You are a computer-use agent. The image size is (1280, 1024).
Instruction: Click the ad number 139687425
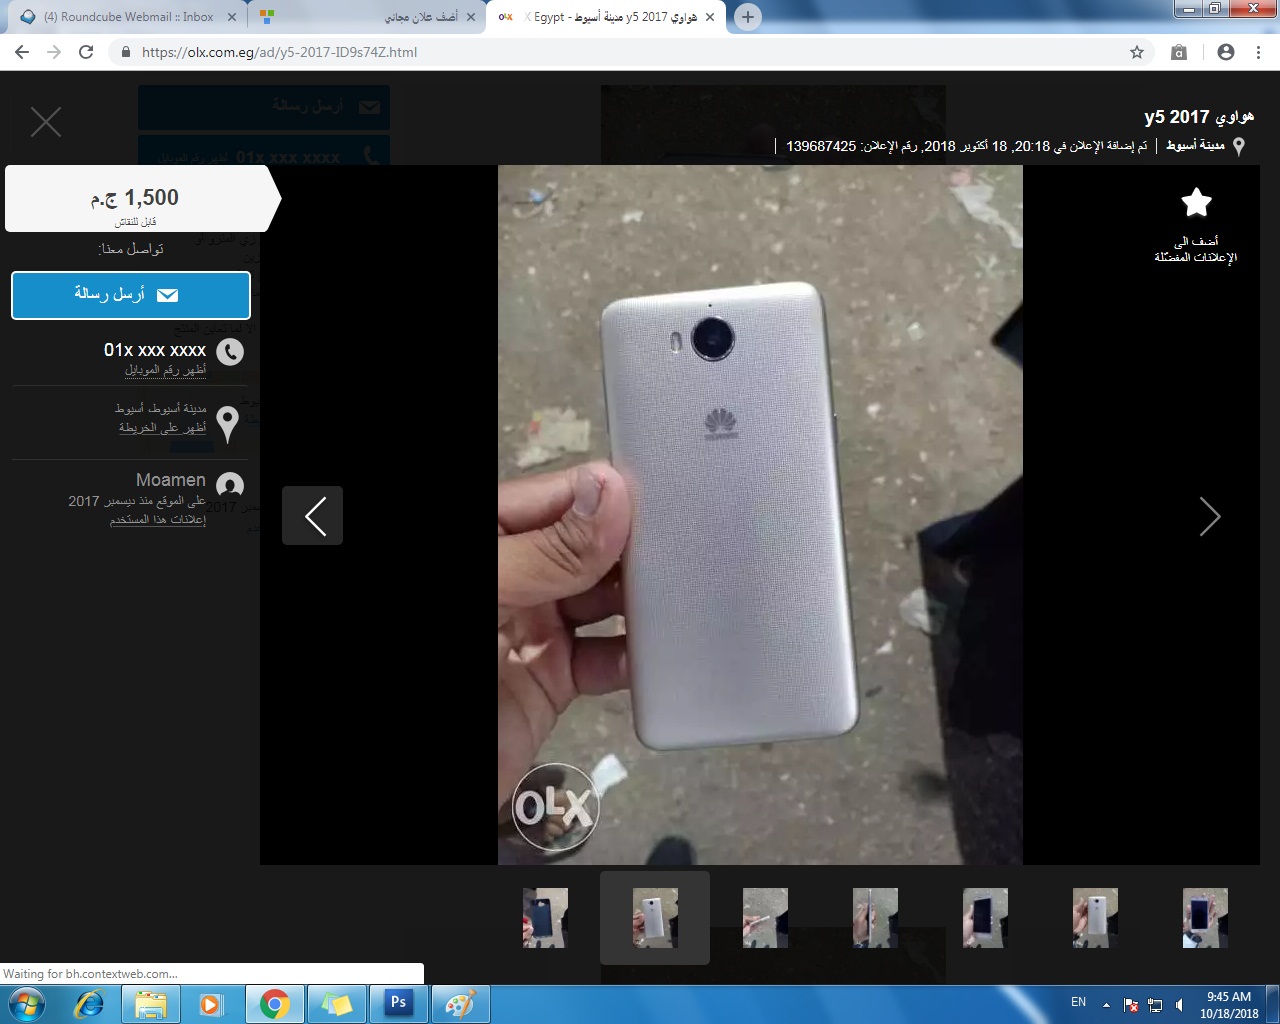(x=821, y=146)
